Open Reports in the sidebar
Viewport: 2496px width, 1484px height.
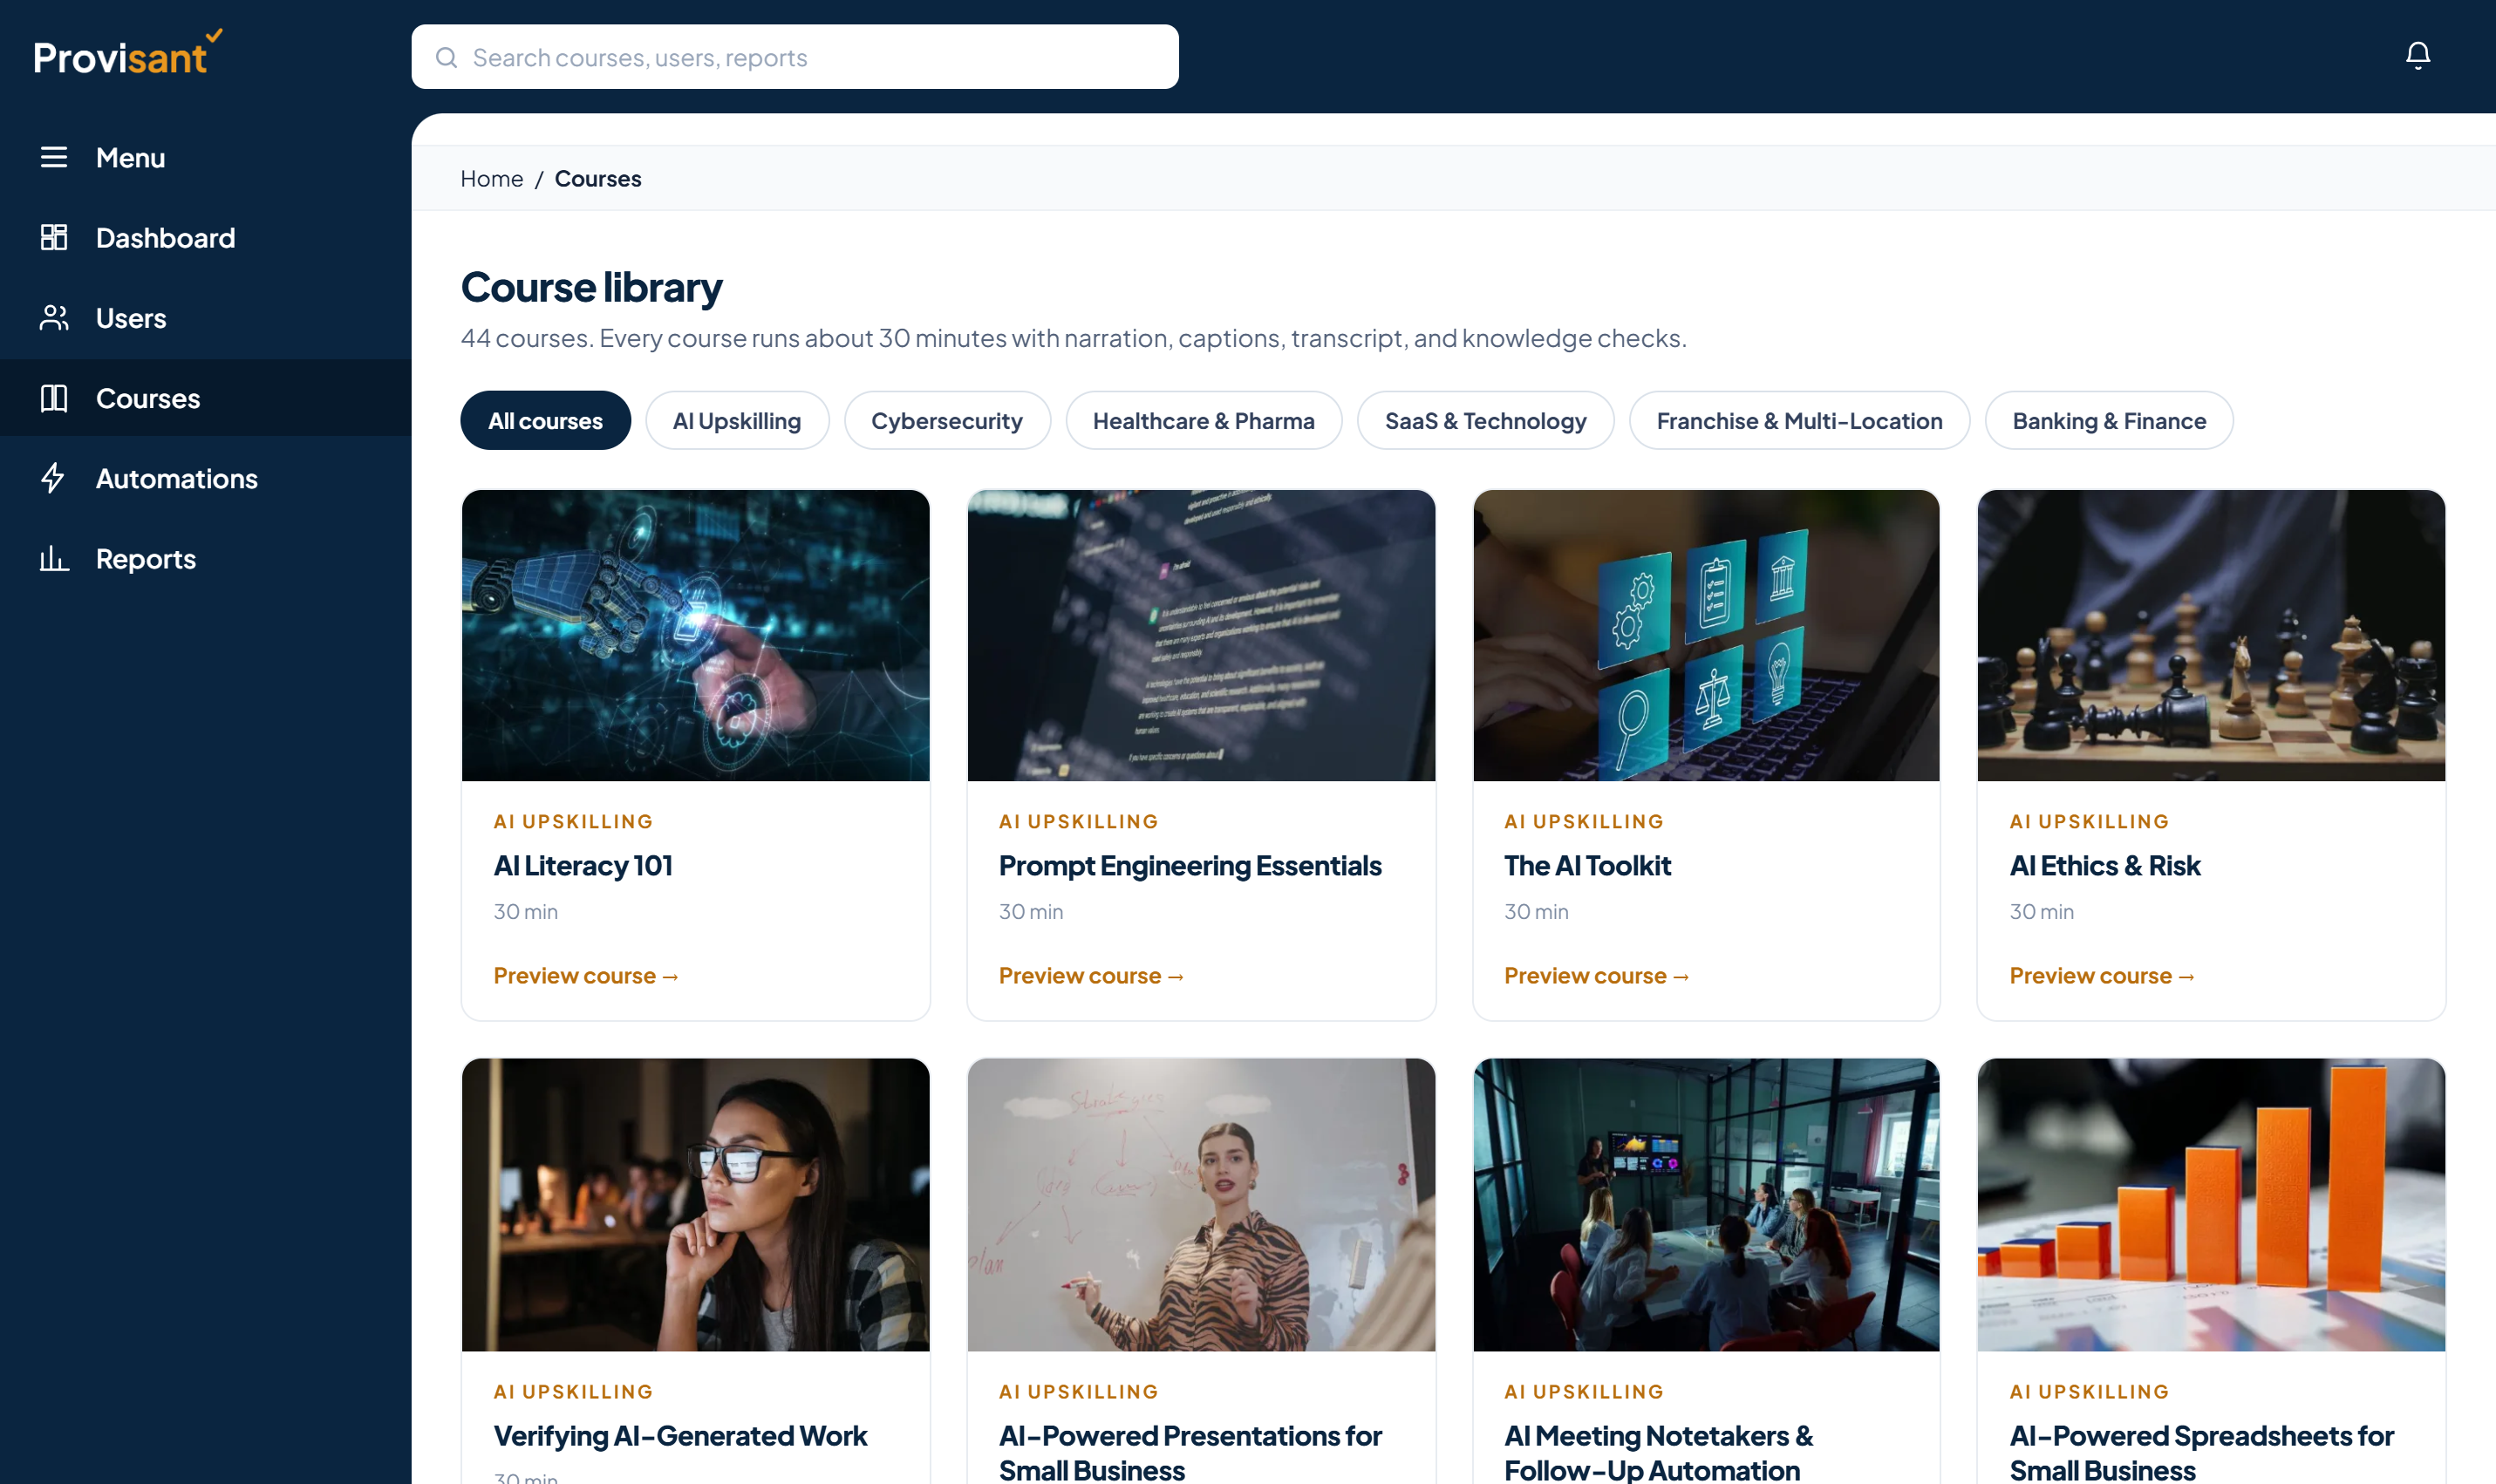point(206,558)
